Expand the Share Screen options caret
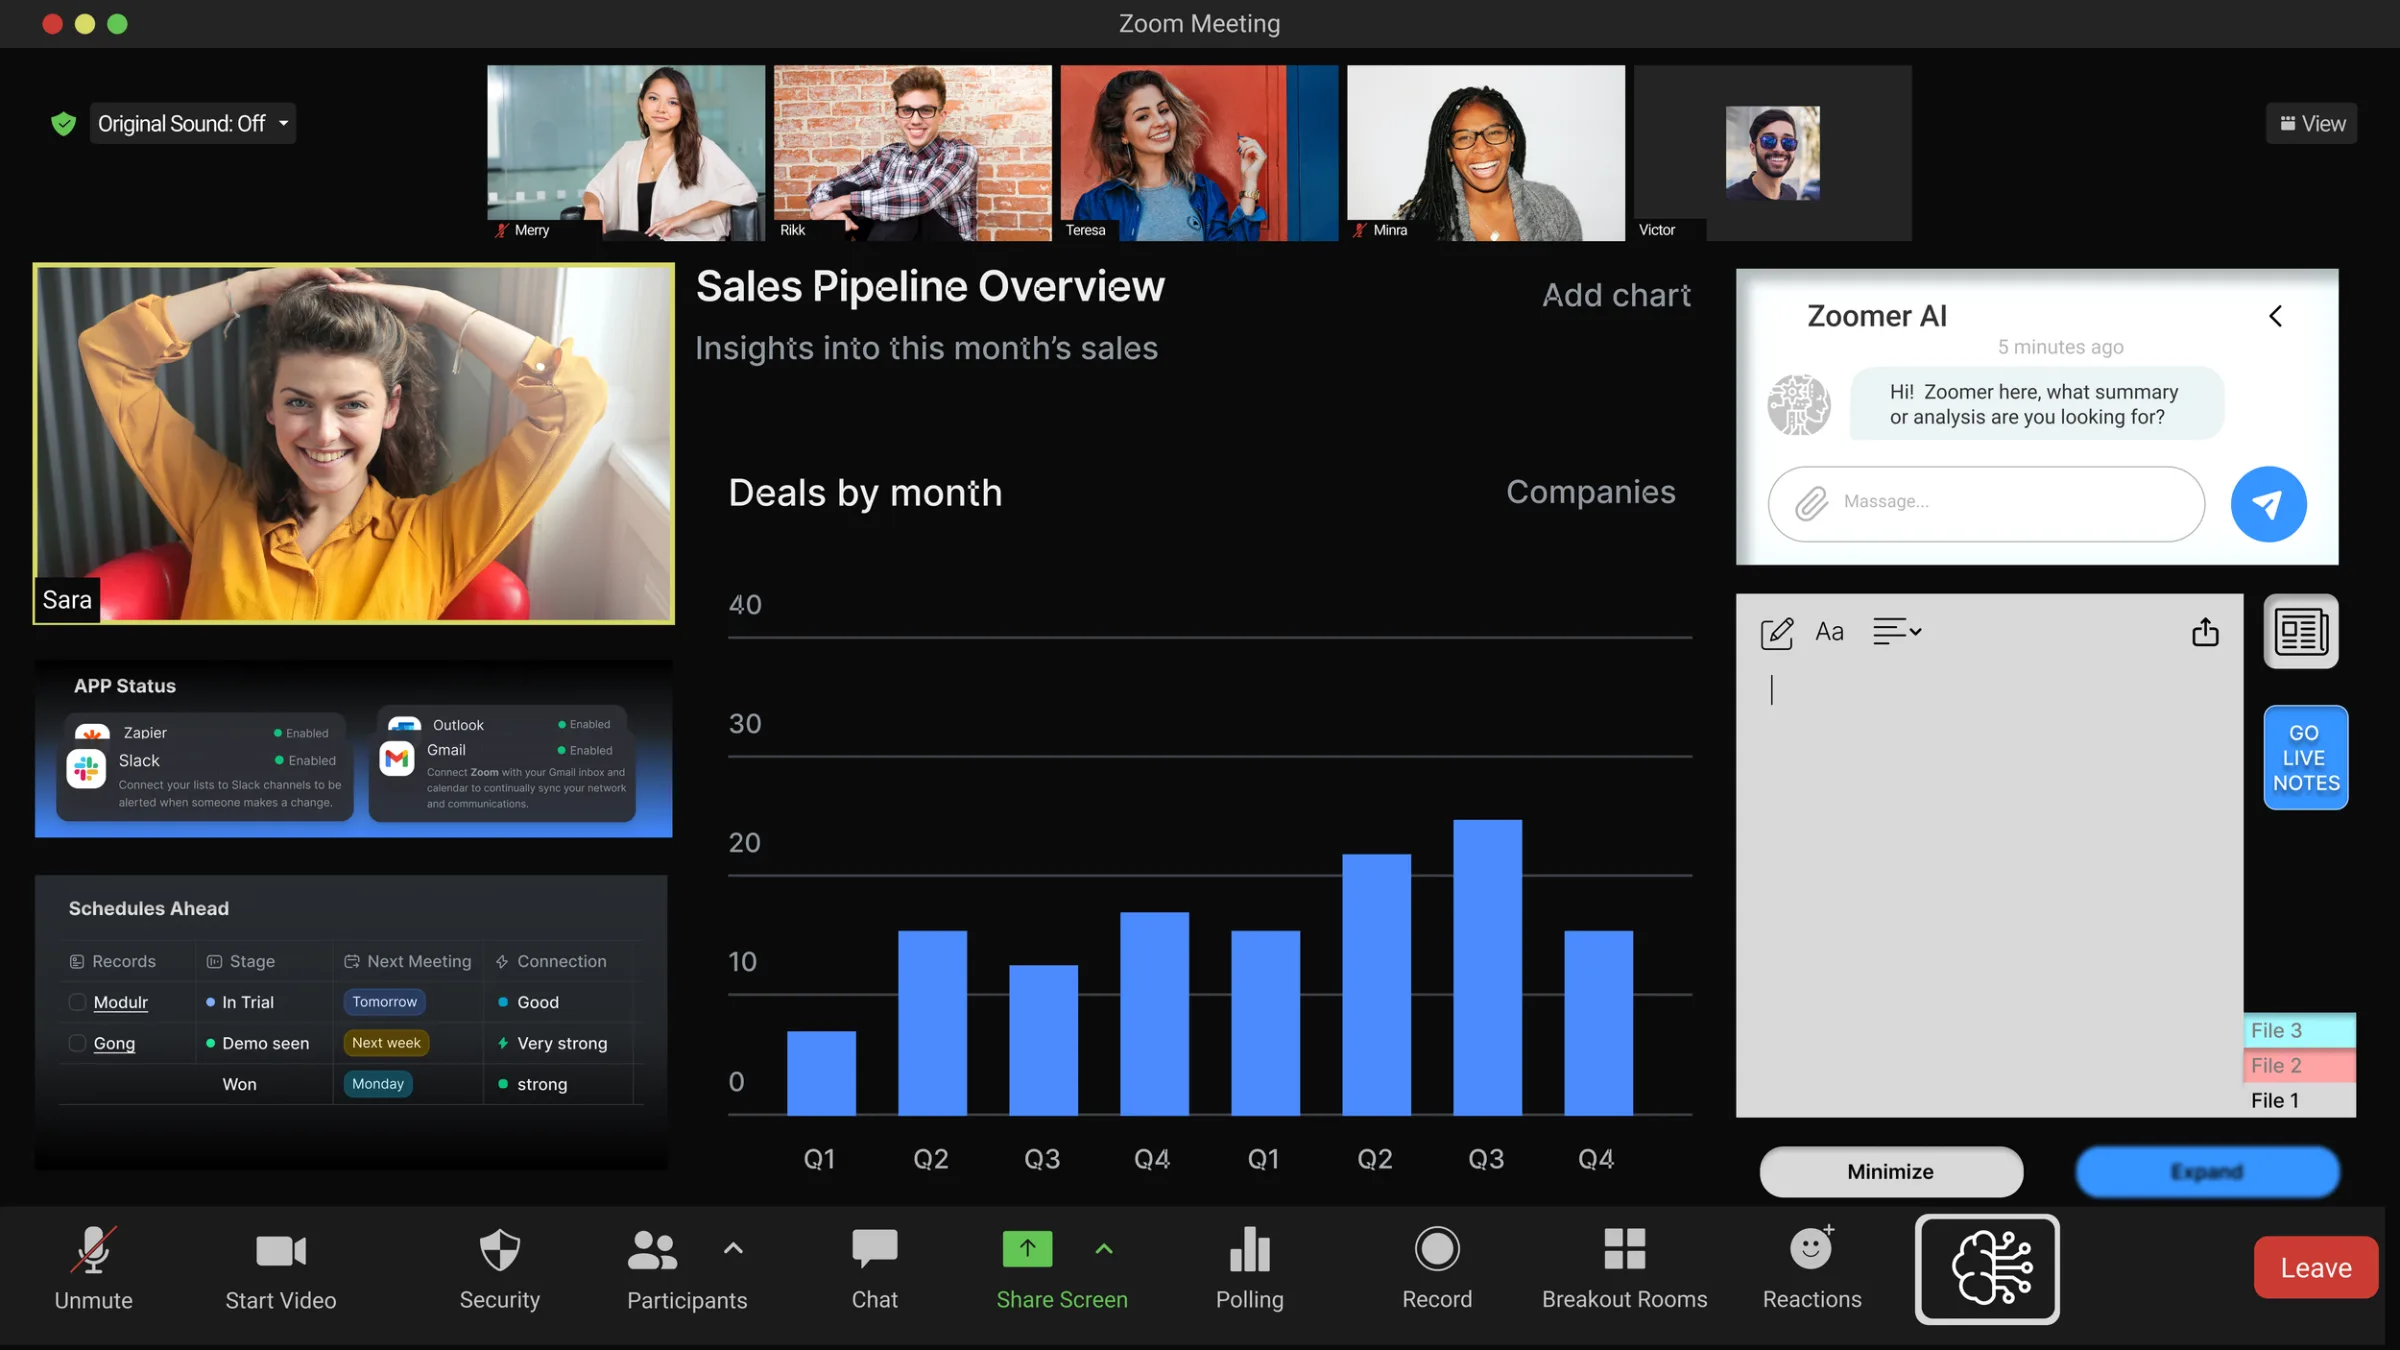 pos(1104,1248)
